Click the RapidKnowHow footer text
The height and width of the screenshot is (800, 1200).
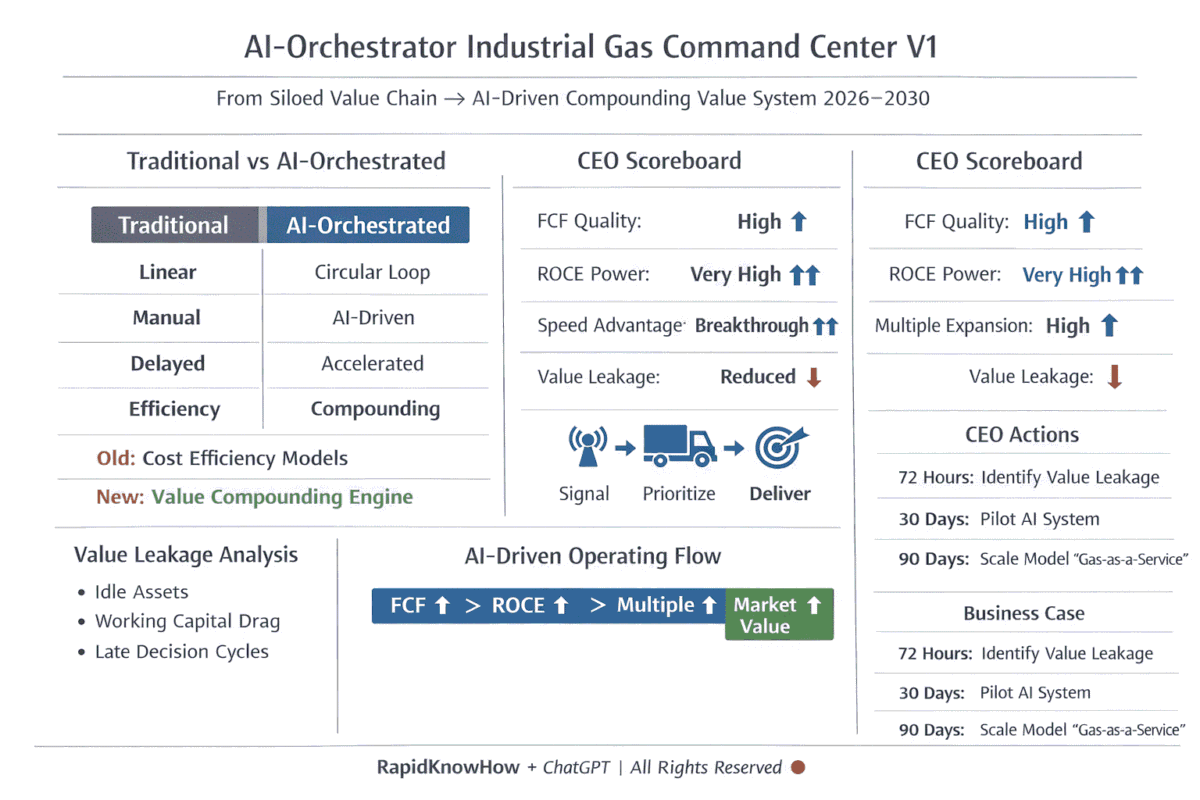[447, 767]
